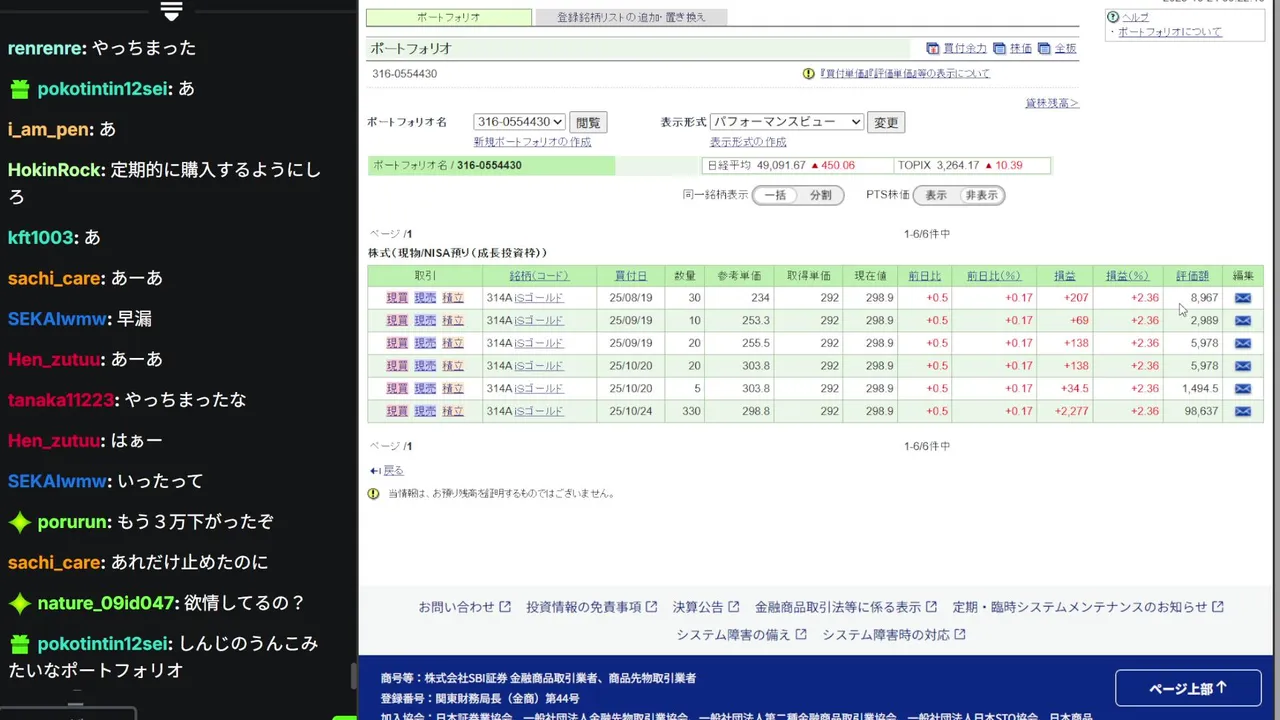Image resolution: width=1280 pixels, height=720 pixels.
Task: Click the chat panel scrollbar
Action: pos(352,676)
